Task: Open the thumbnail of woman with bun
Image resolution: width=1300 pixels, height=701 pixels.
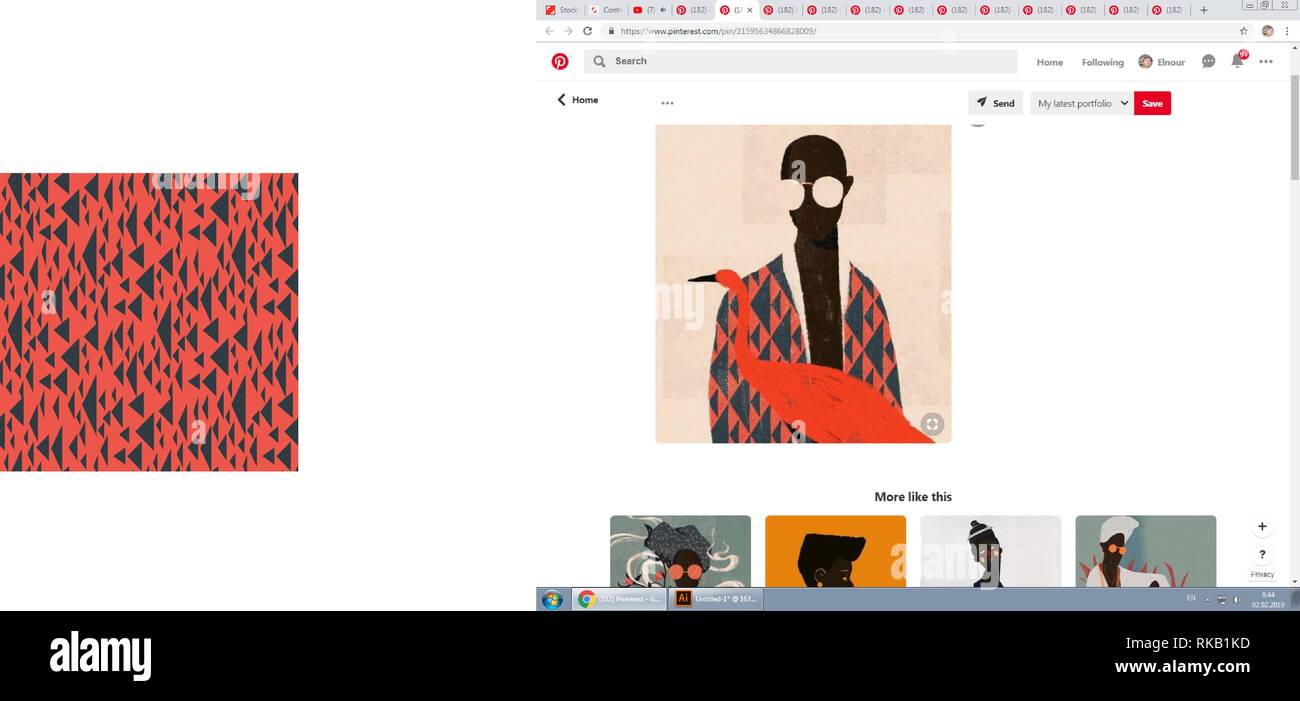Action: tap(990, 551)
